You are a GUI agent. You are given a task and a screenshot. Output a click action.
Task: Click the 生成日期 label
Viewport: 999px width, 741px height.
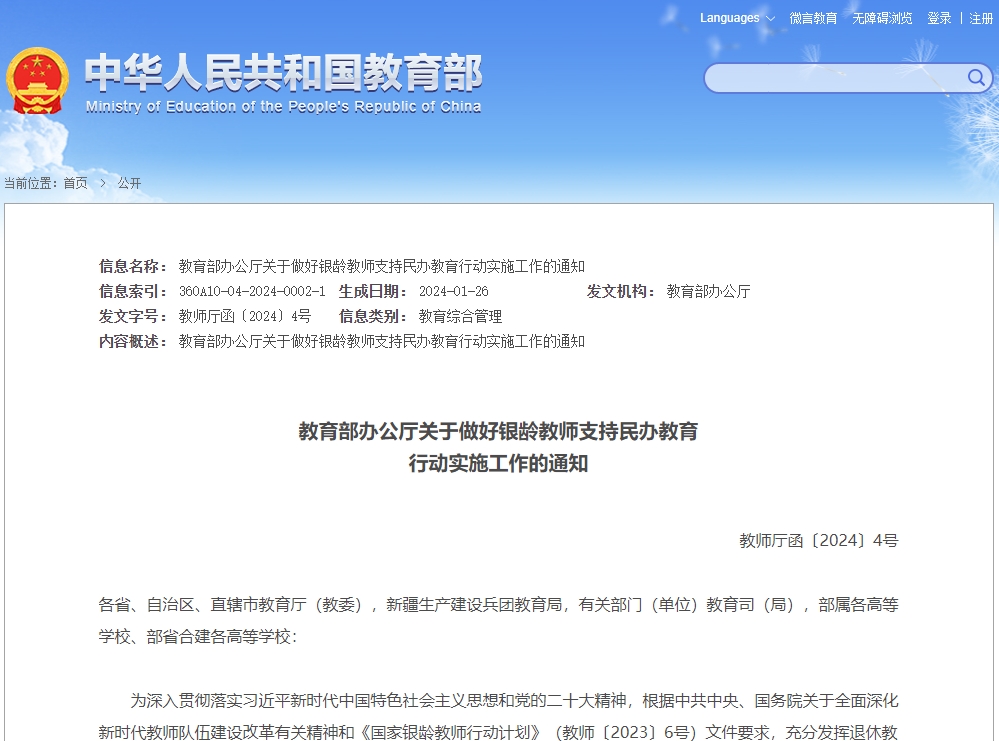373,291
